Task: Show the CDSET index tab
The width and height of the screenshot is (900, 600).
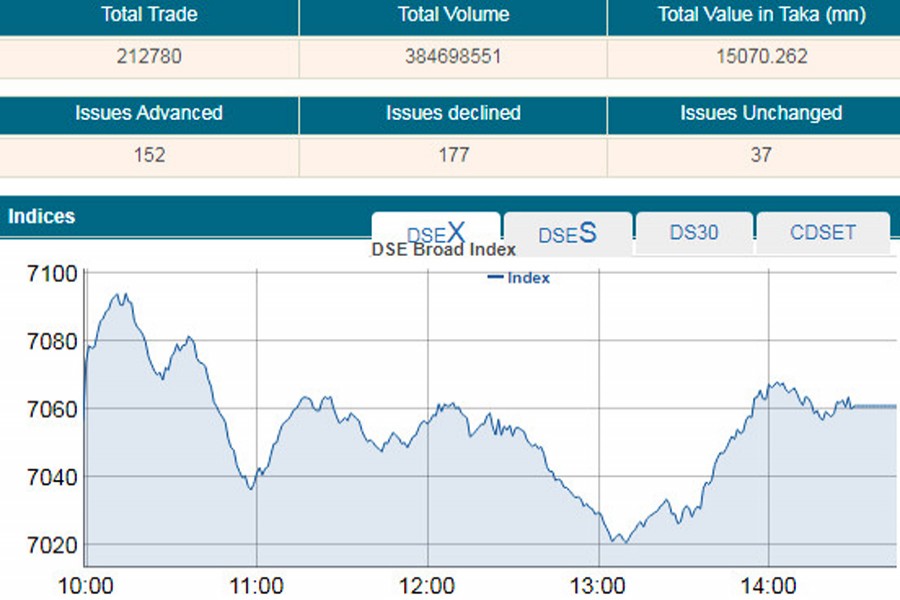Action: (823, 233)
